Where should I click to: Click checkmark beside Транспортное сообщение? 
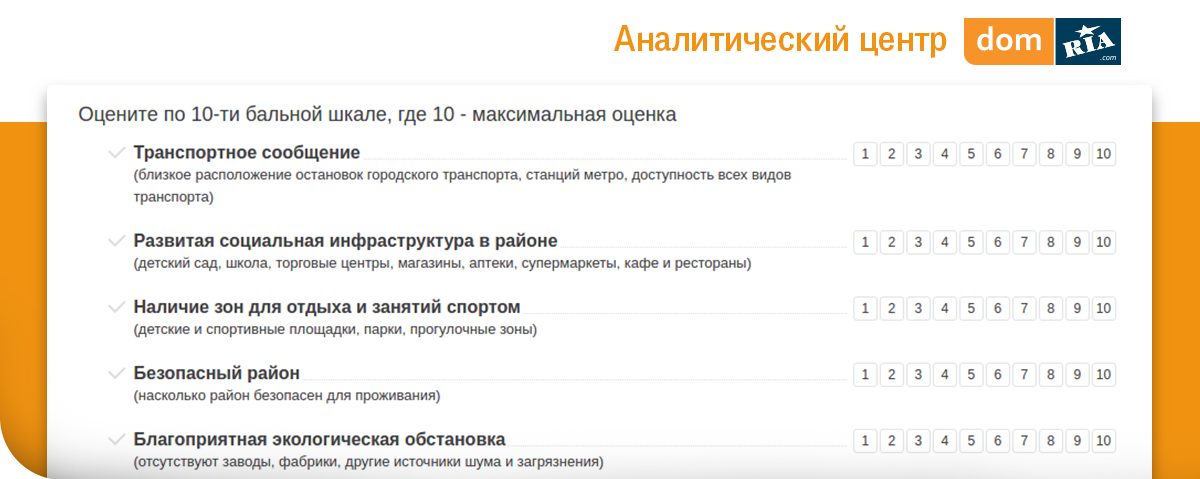[x=116, y=153]
